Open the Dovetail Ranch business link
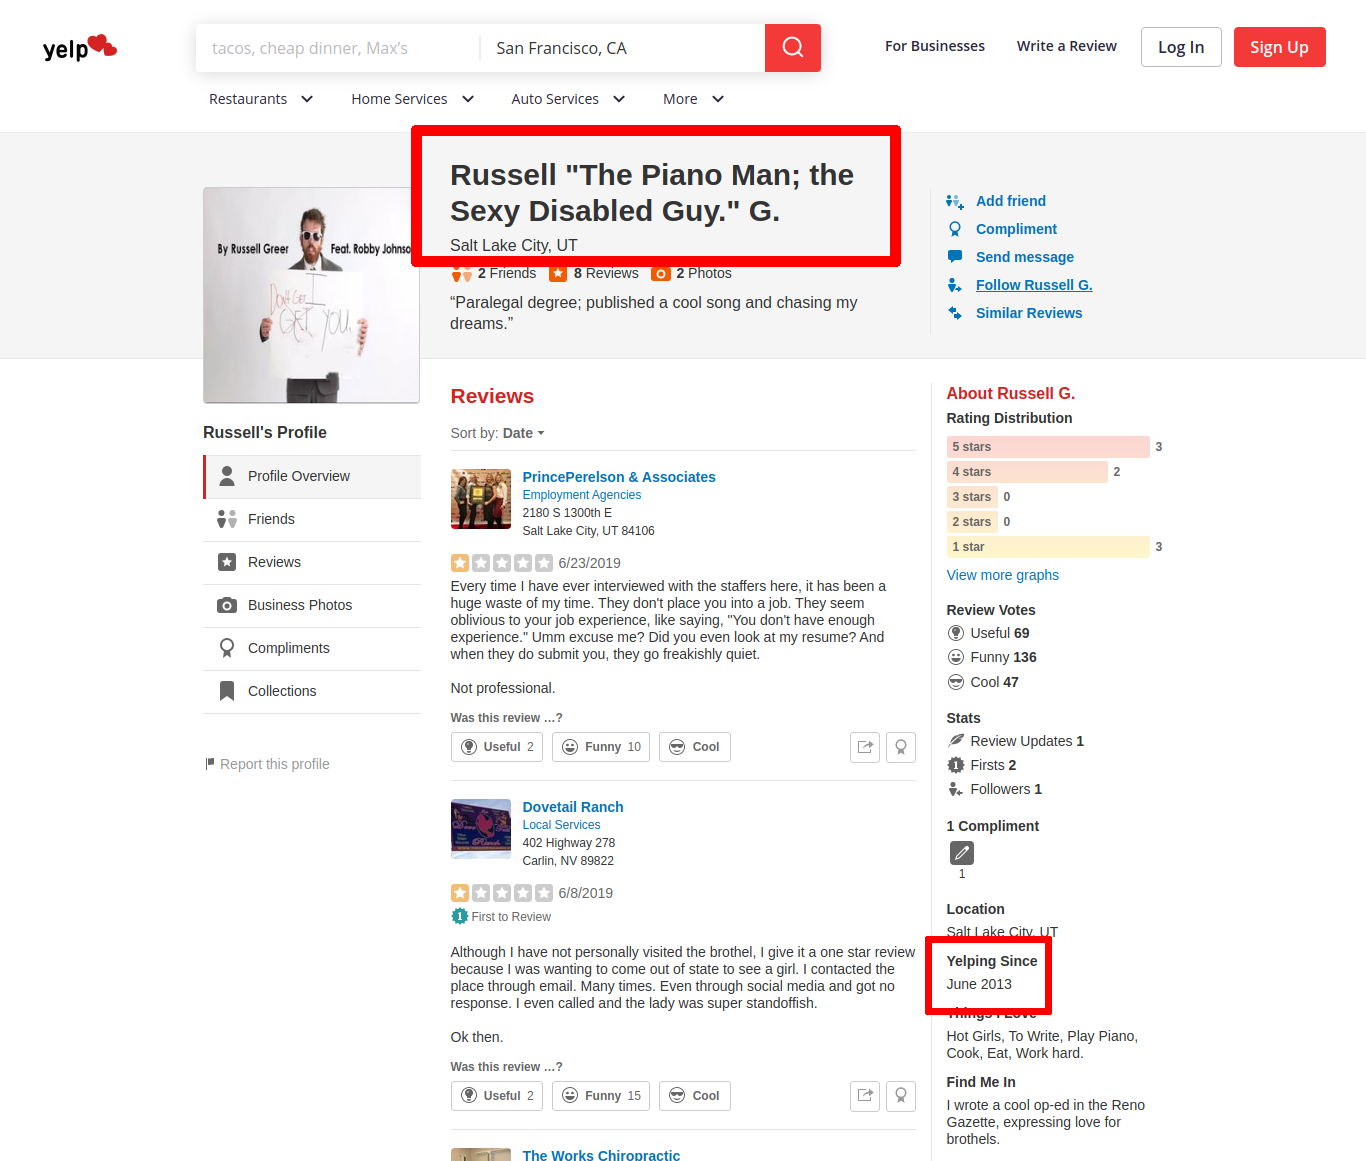The width and height of the screenshot is (1366, 1161). click(x=573, y=807)
